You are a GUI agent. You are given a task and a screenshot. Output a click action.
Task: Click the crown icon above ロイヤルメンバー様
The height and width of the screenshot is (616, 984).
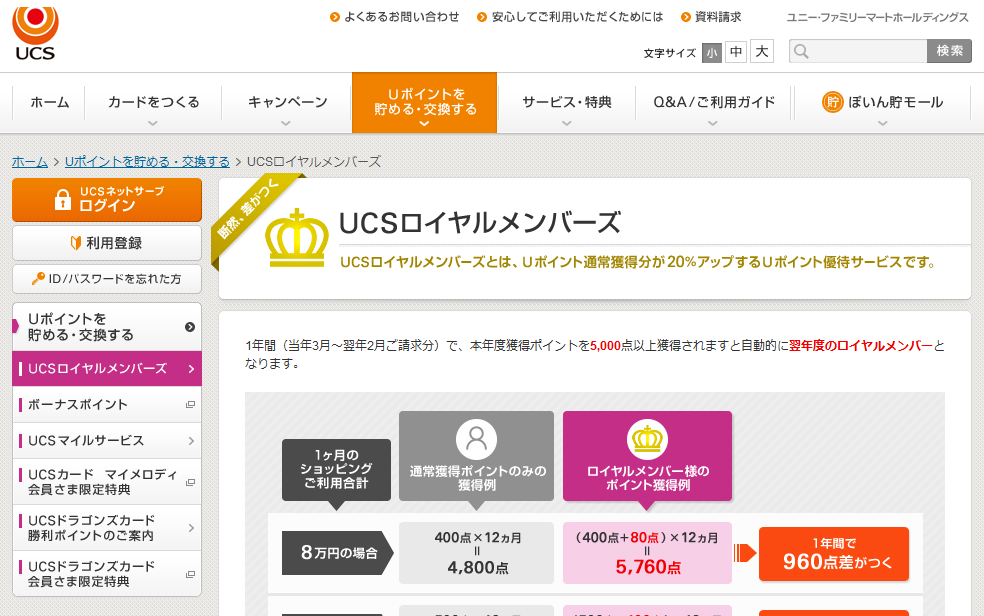647,438
